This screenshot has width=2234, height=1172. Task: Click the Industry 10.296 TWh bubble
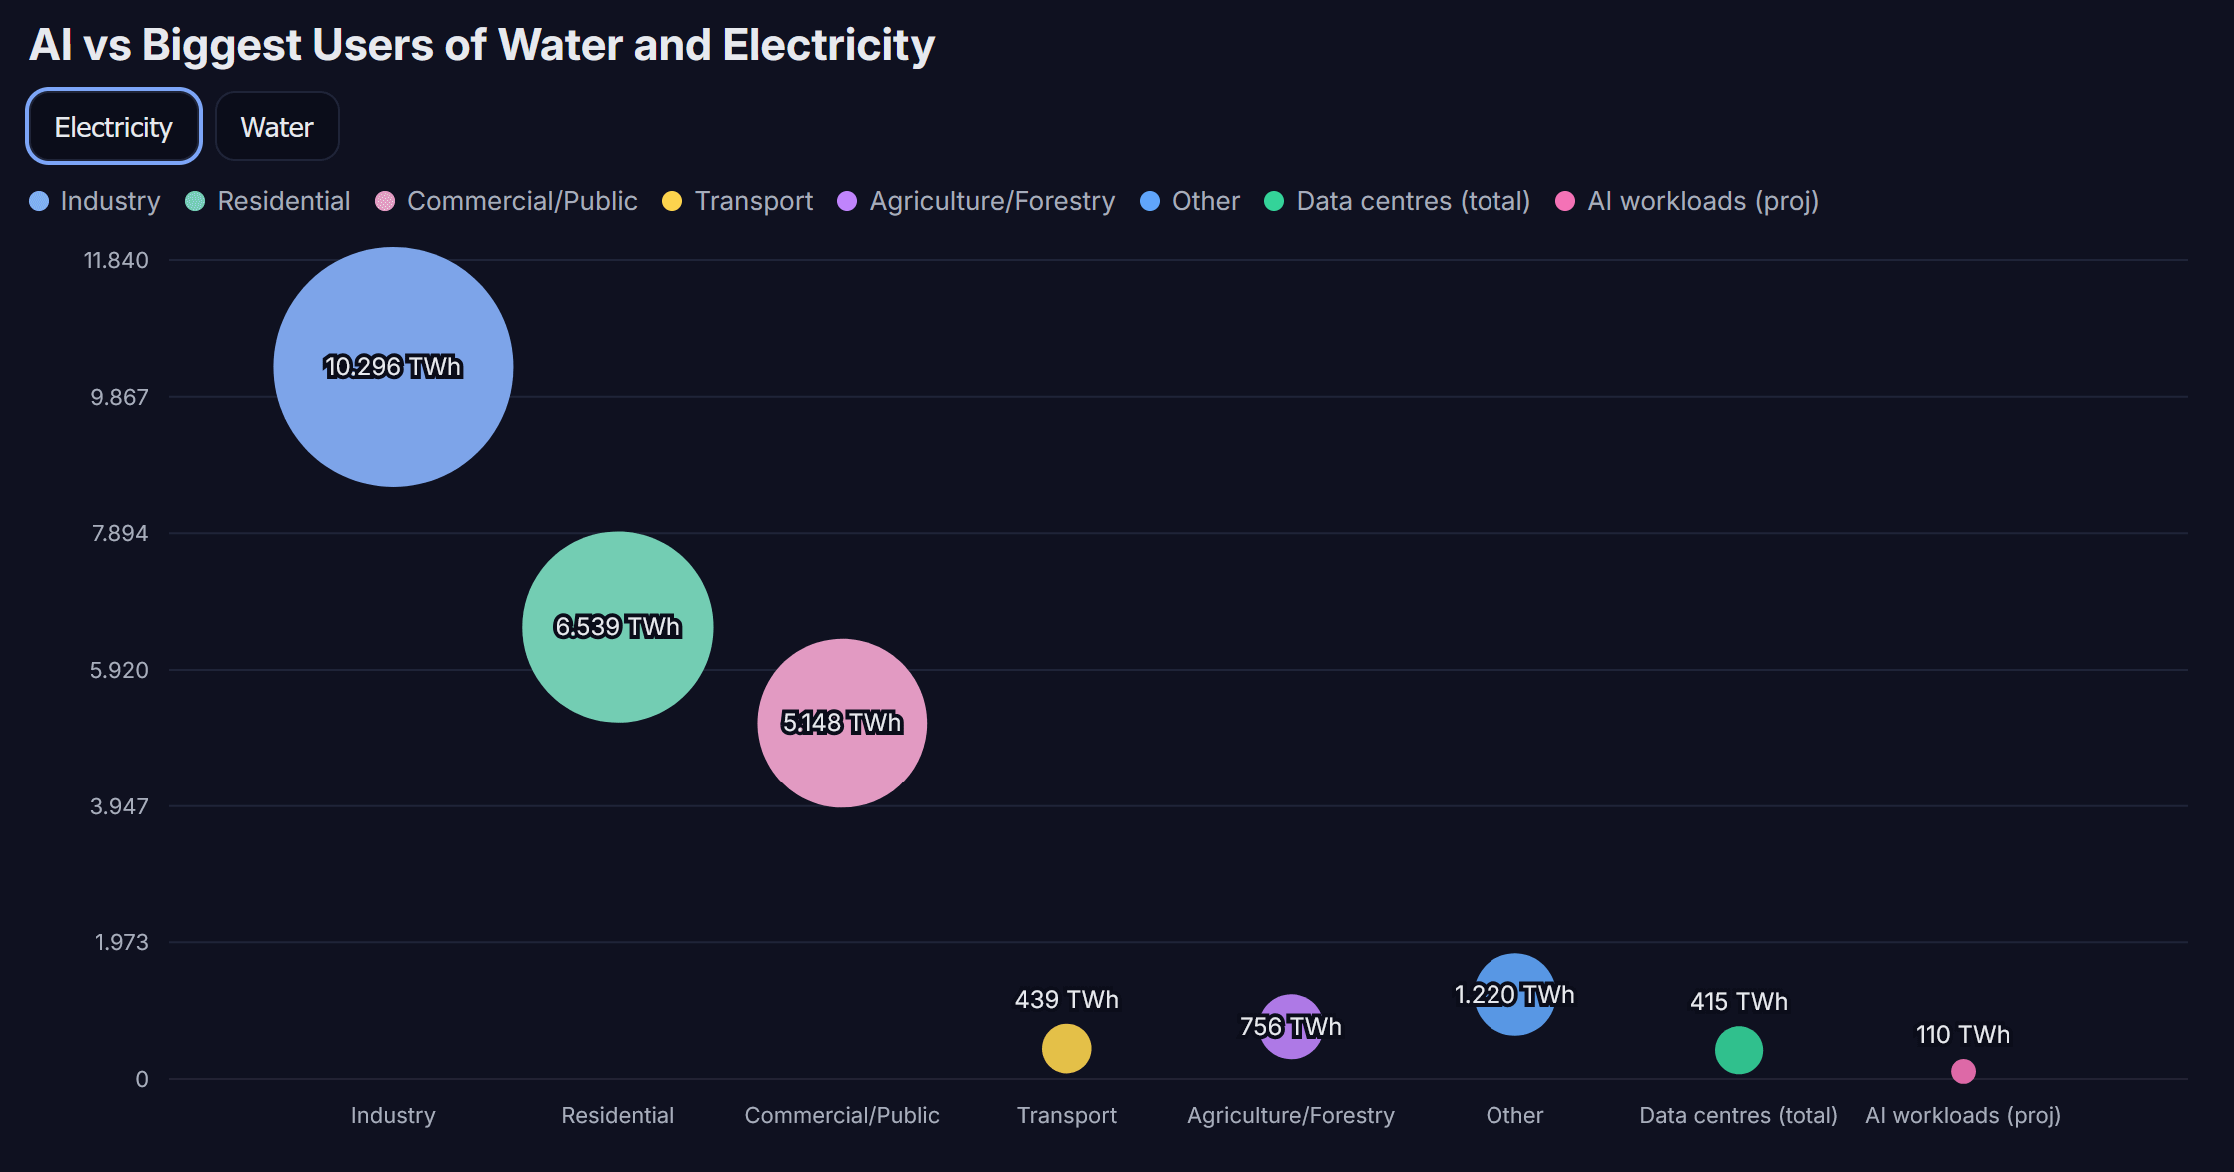[393, 367]
